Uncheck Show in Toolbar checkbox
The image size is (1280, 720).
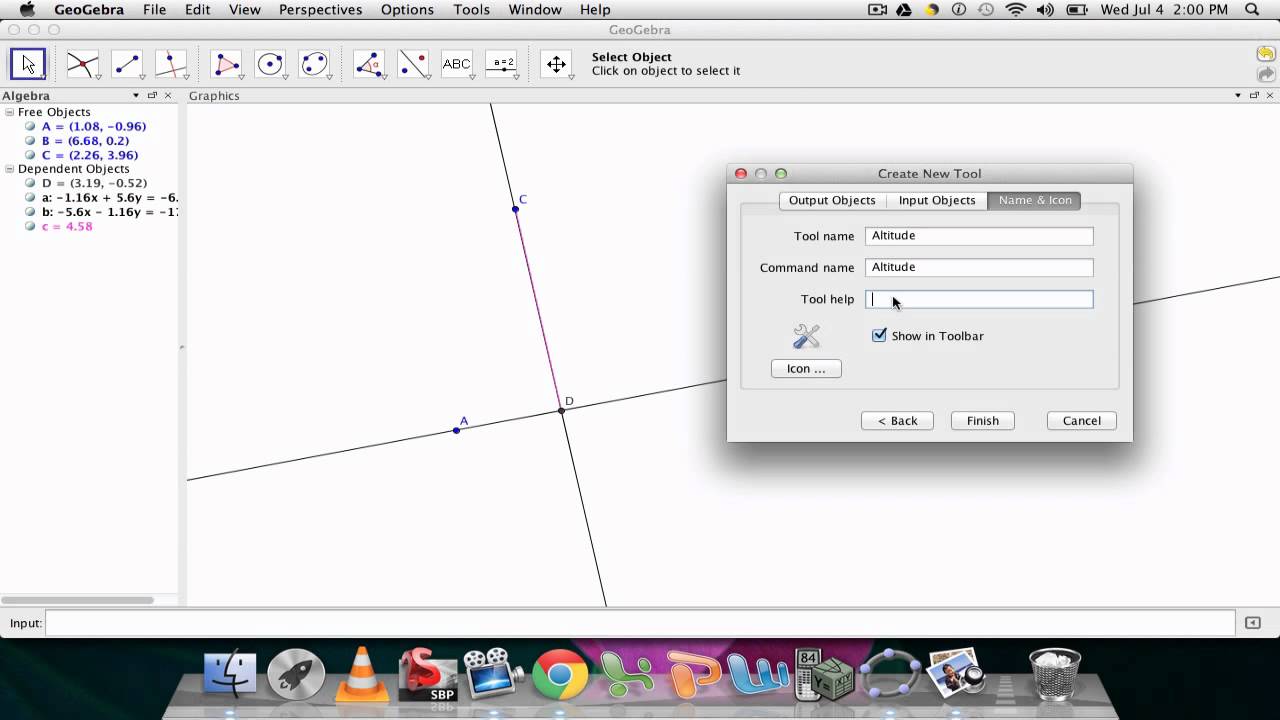(x=879, y=335)
